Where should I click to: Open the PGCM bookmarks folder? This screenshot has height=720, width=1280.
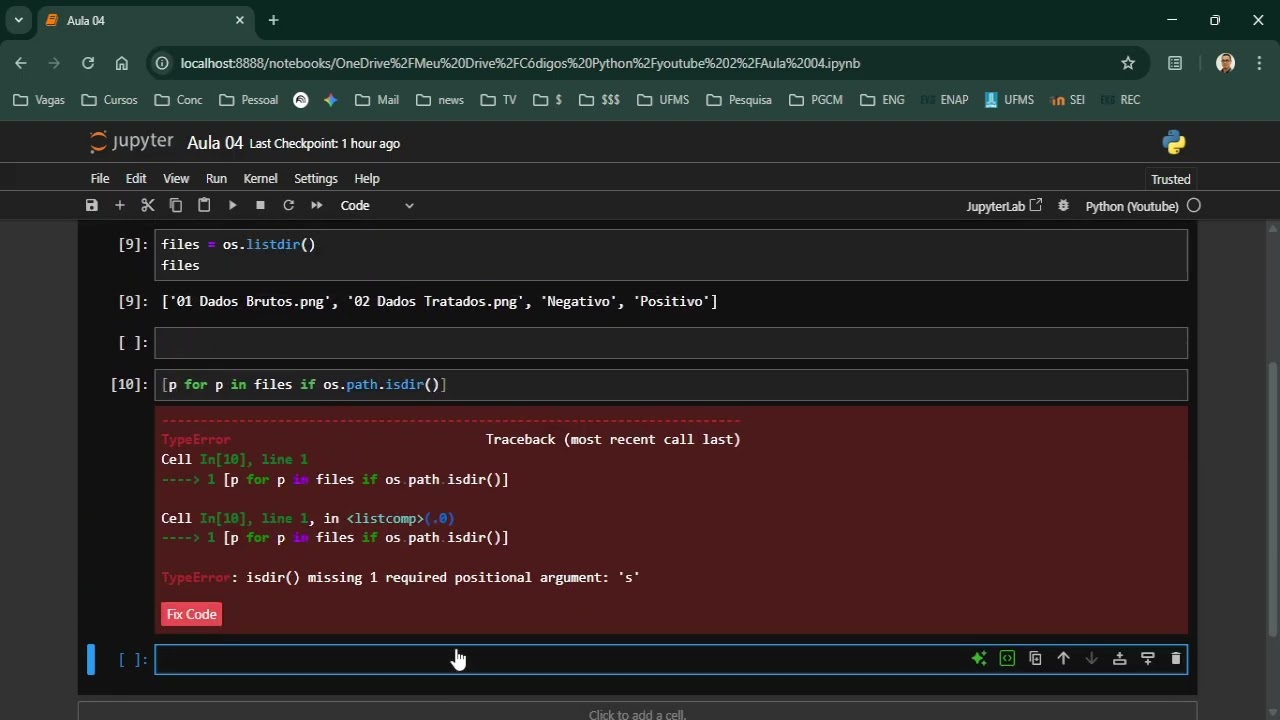point(816,100)
